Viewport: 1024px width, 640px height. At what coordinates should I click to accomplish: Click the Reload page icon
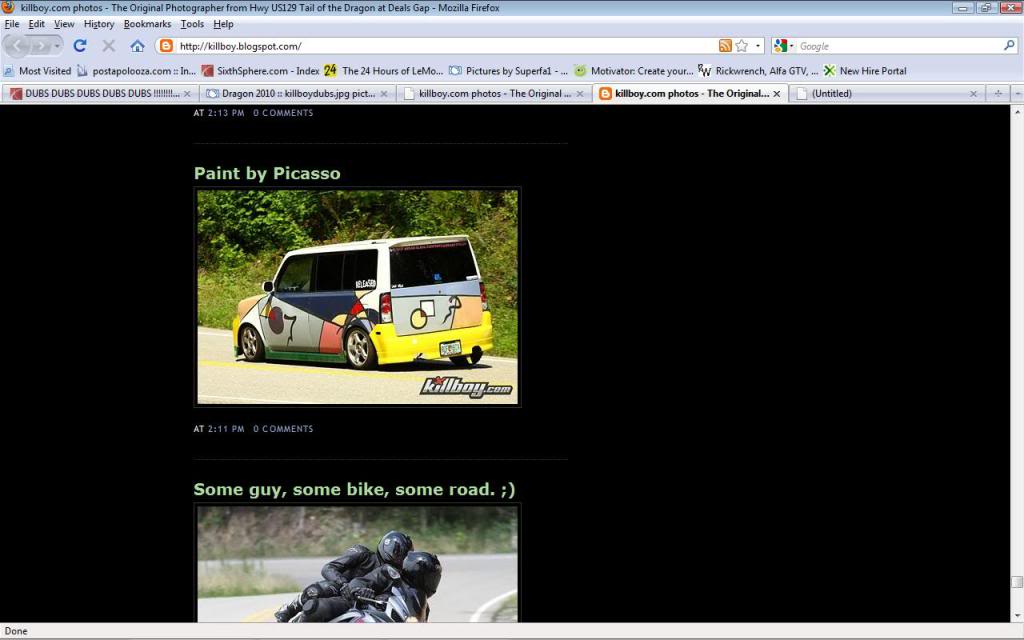point(80,45)
